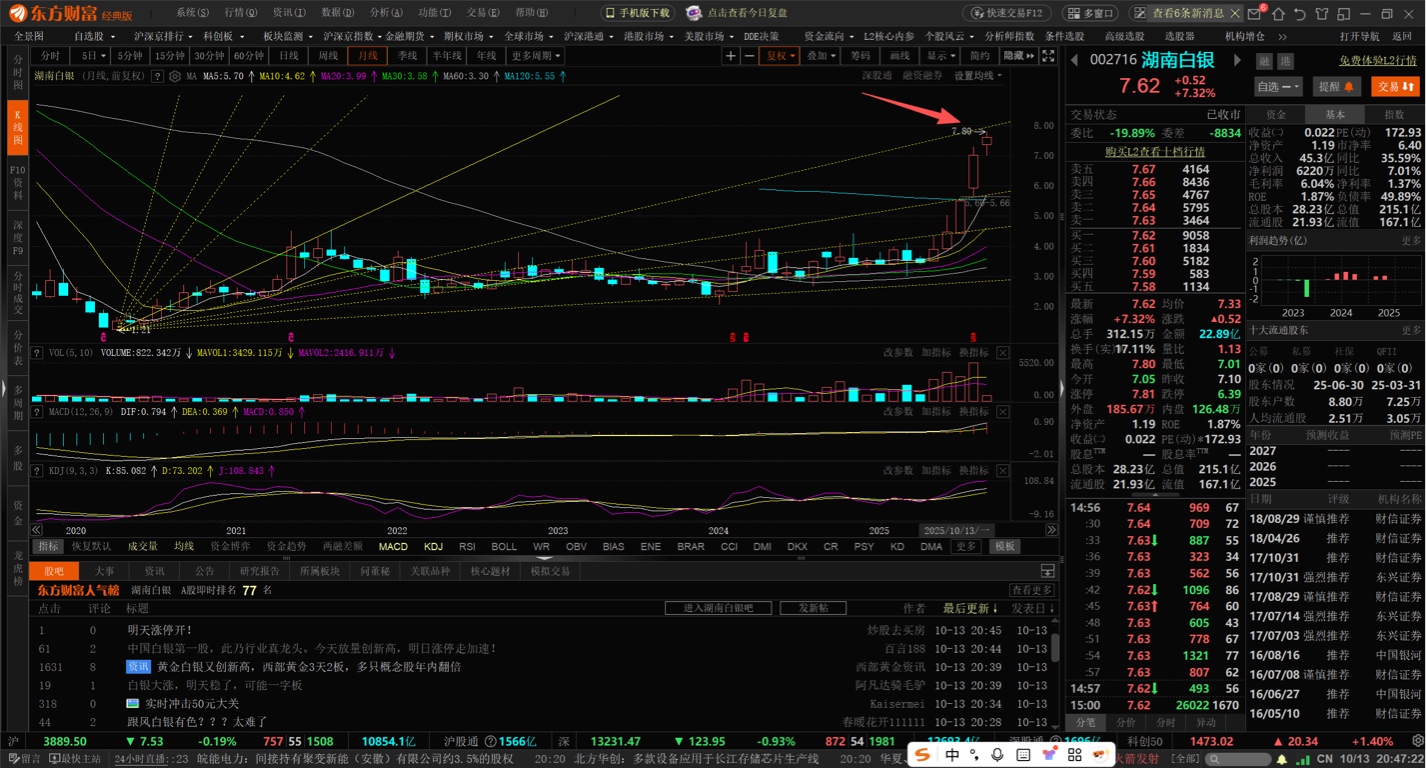Click the 融 margin badge
This screenshot has height=768, width=1426.
(x=1265, y=60)
